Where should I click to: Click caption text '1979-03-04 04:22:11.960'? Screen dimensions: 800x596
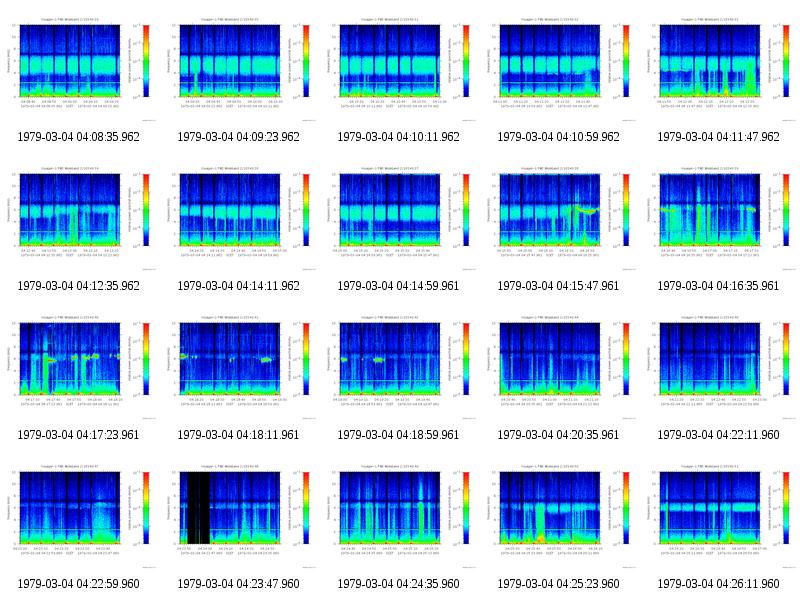(x=718, y=435)
